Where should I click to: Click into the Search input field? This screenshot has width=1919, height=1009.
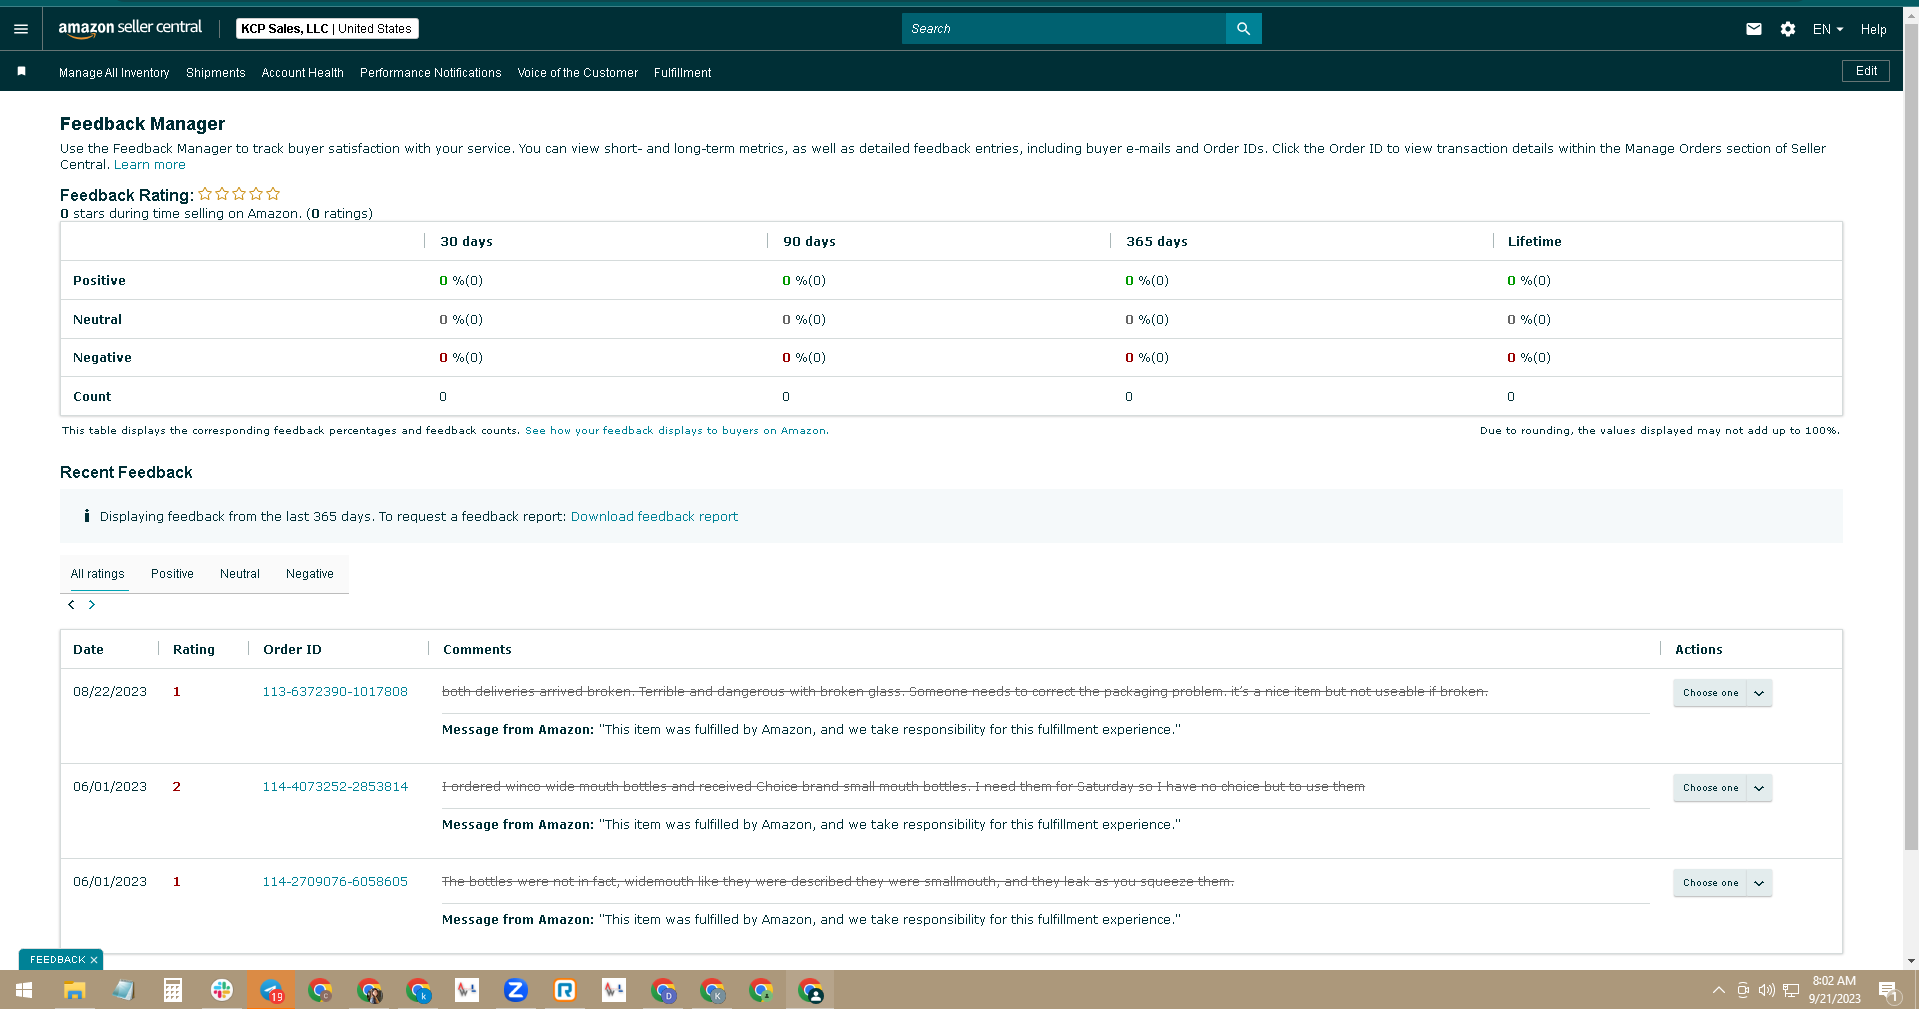click(1064, 29)
